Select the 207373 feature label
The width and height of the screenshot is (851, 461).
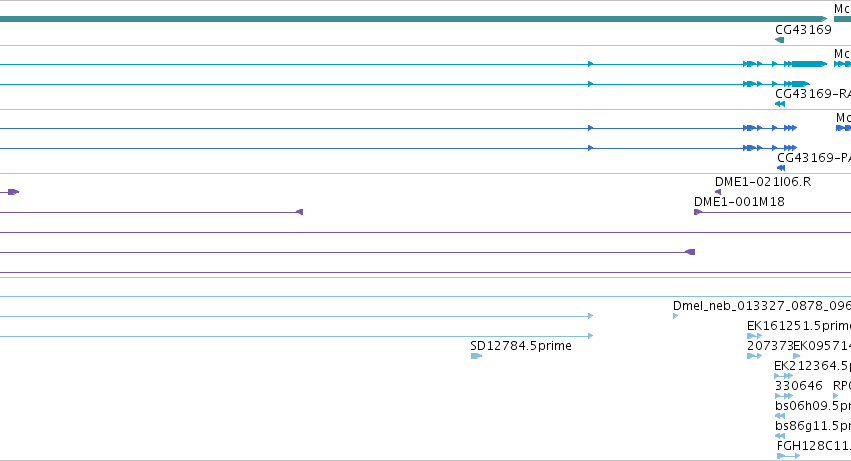pyautogui.click(x=770, y=346)
